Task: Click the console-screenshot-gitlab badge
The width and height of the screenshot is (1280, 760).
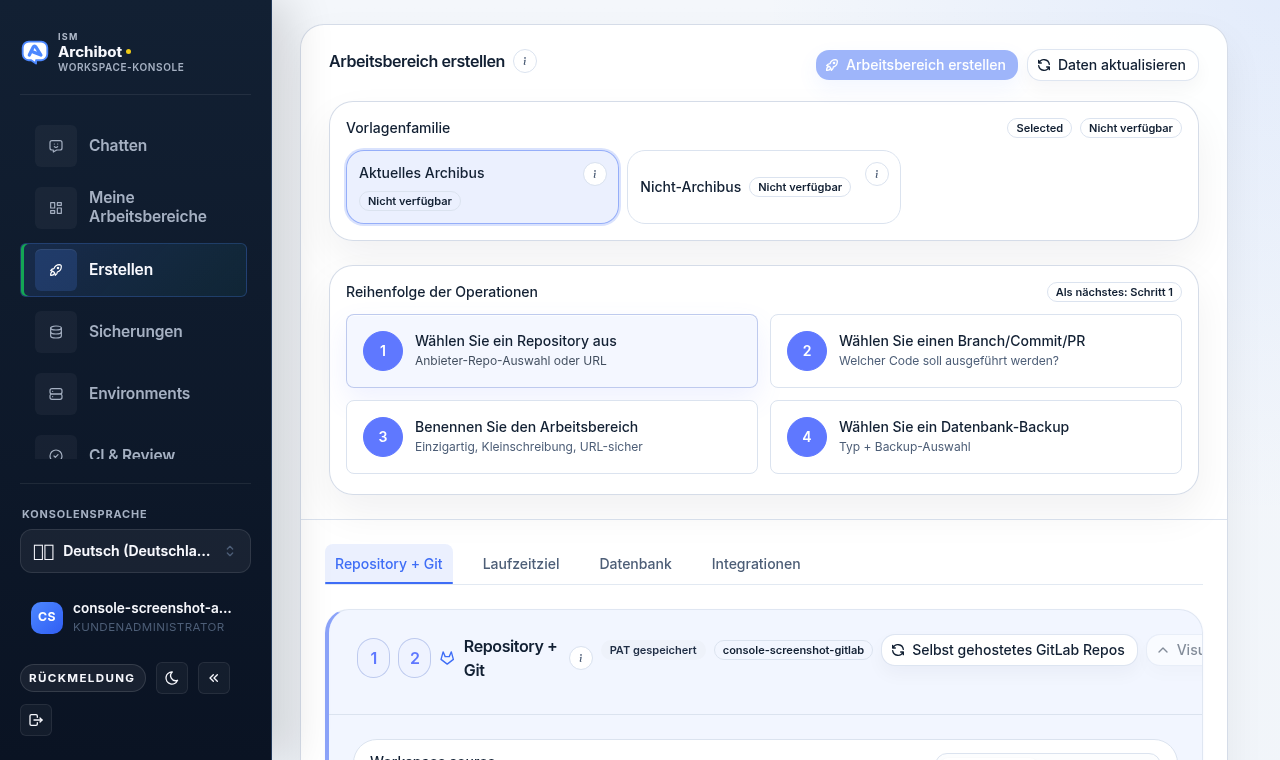Action: (x=793, y=650)
